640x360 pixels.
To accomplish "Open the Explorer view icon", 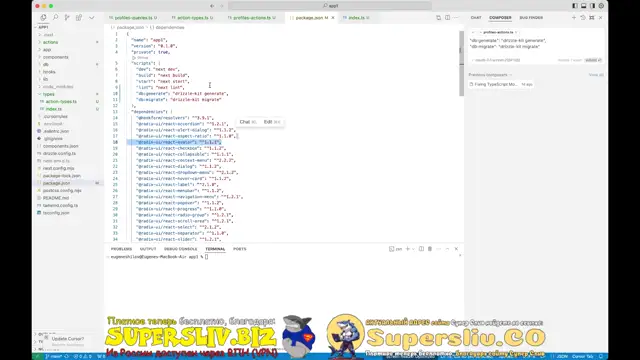I will click(x=43, y=18).
